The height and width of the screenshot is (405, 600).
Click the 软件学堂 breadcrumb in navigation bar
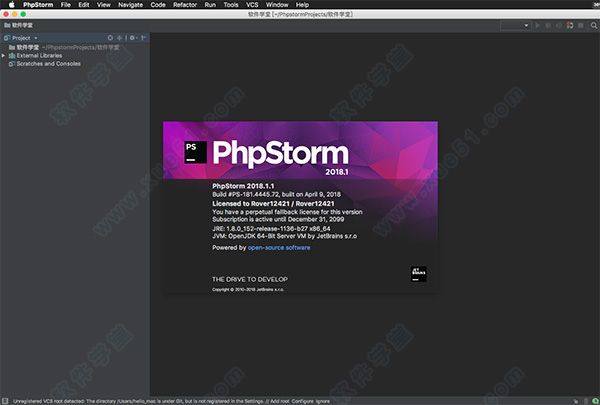click(x=22, y=25)
